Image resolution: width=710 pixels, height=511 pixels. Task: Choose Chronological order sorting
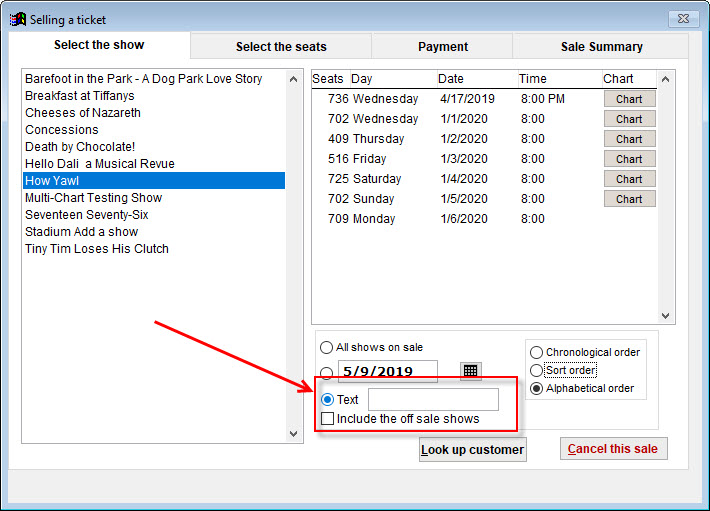tap(536, 353)
